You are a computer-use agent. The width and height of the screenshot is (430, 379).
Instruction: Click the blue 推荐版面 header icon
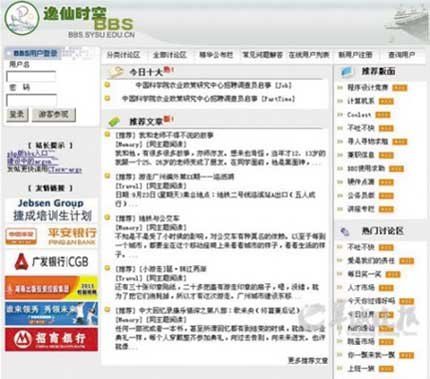[346, 71]
